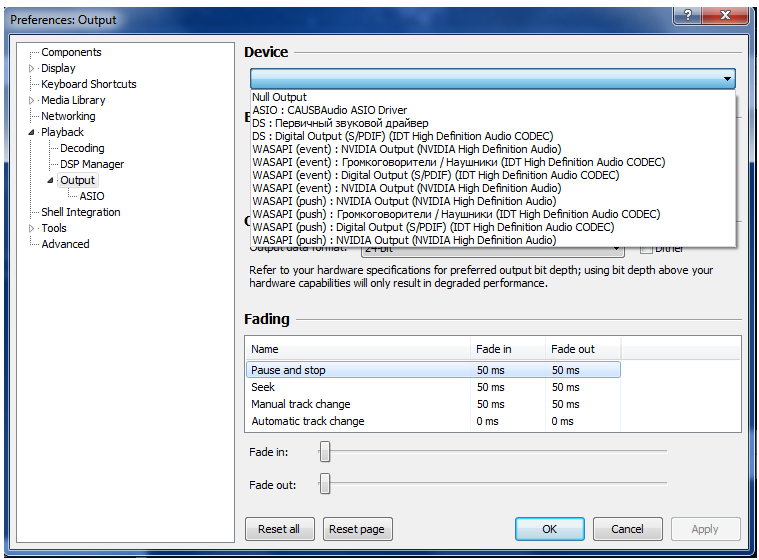
Task: Click the Fade out slider handle
Action: 324,485
